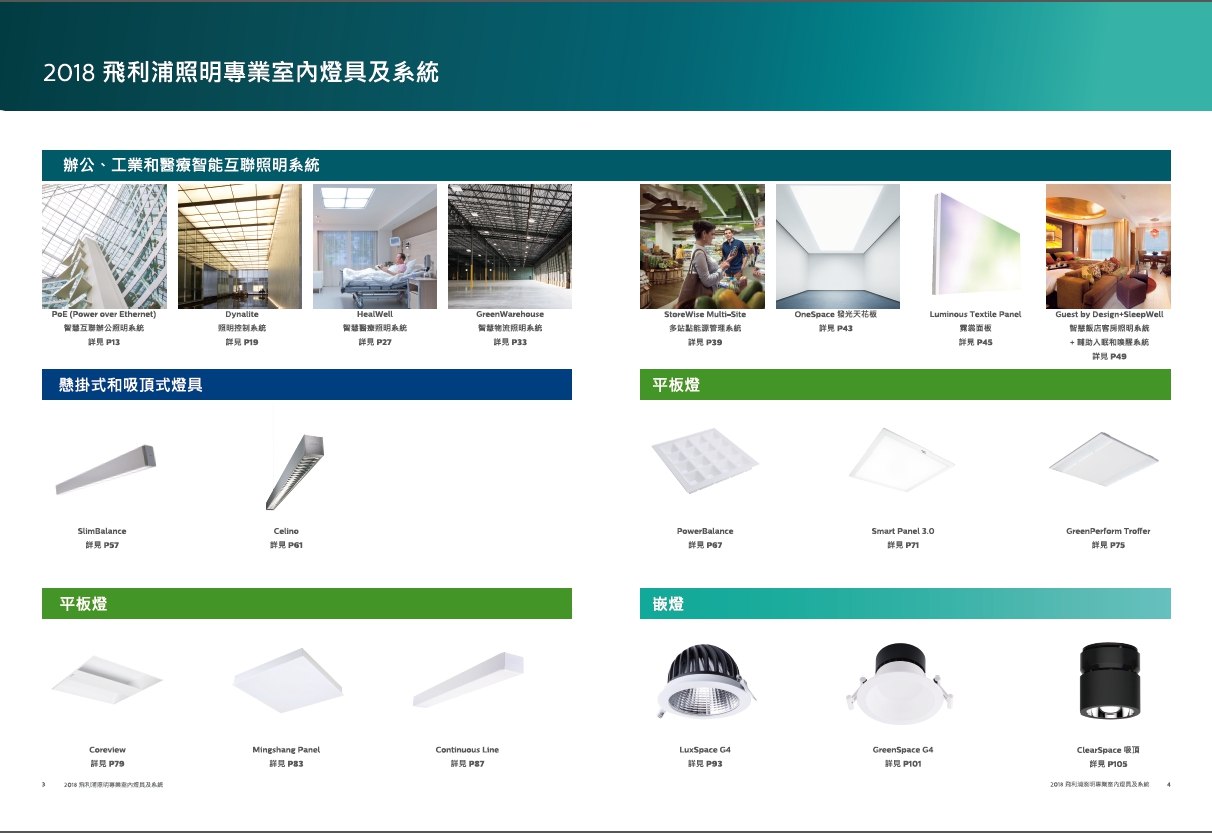Jump to 詳見 P39 reference

[705, 342]
